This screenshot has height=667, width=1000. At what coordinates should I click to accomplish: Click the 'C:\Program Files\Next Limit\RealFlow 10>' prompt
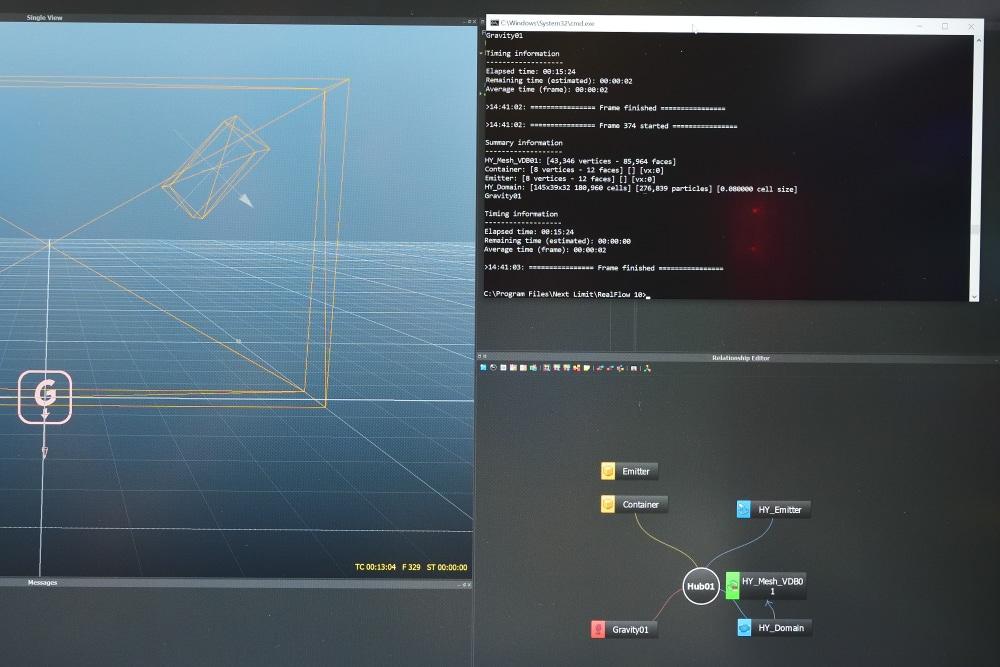click(565, 294)
